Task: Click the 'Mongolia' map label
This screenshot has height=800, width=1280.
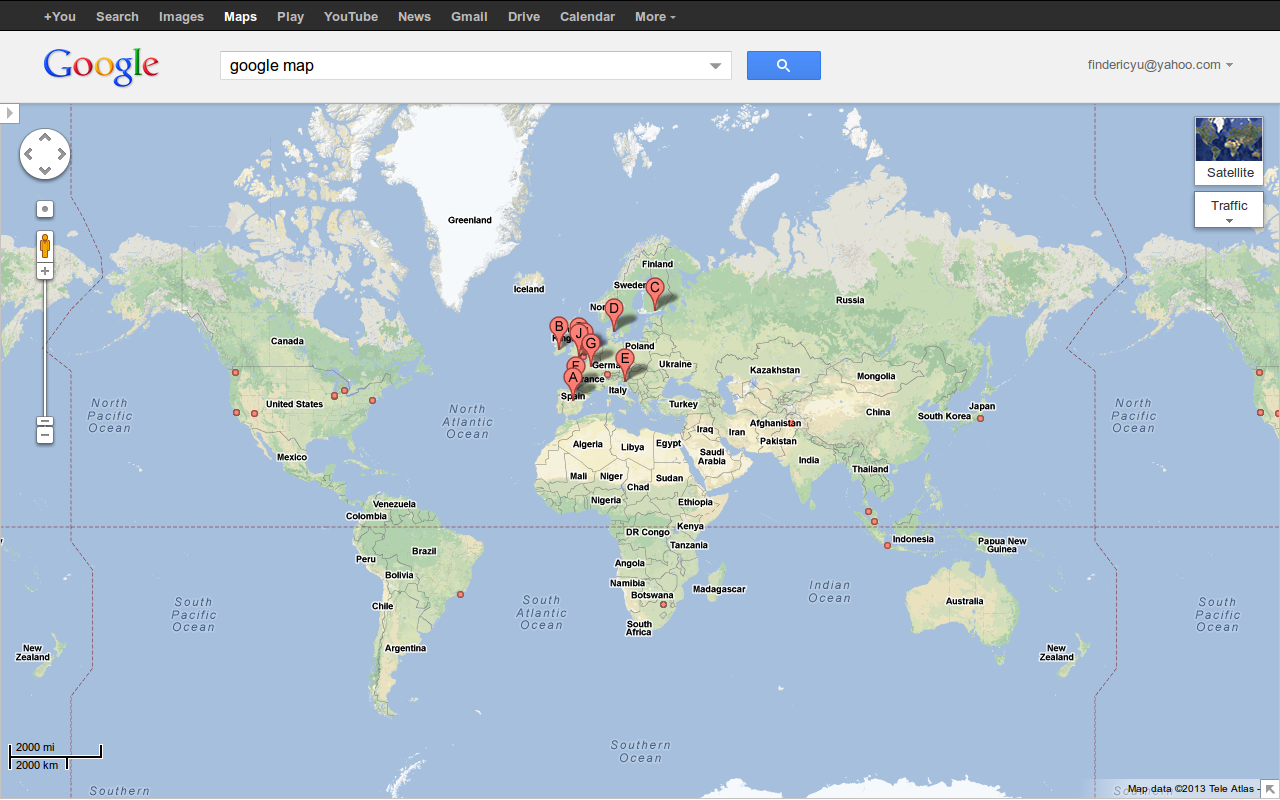Action: (876, 376)
